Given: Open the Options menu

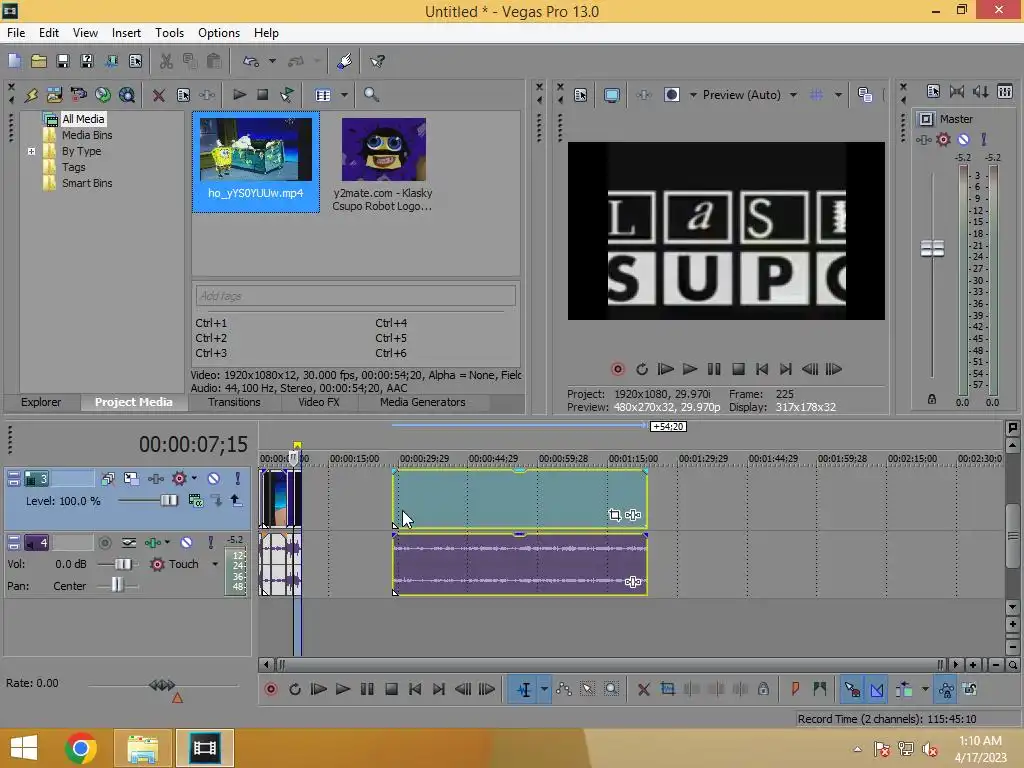Looking at the screenshot, I should pos(219,33).
